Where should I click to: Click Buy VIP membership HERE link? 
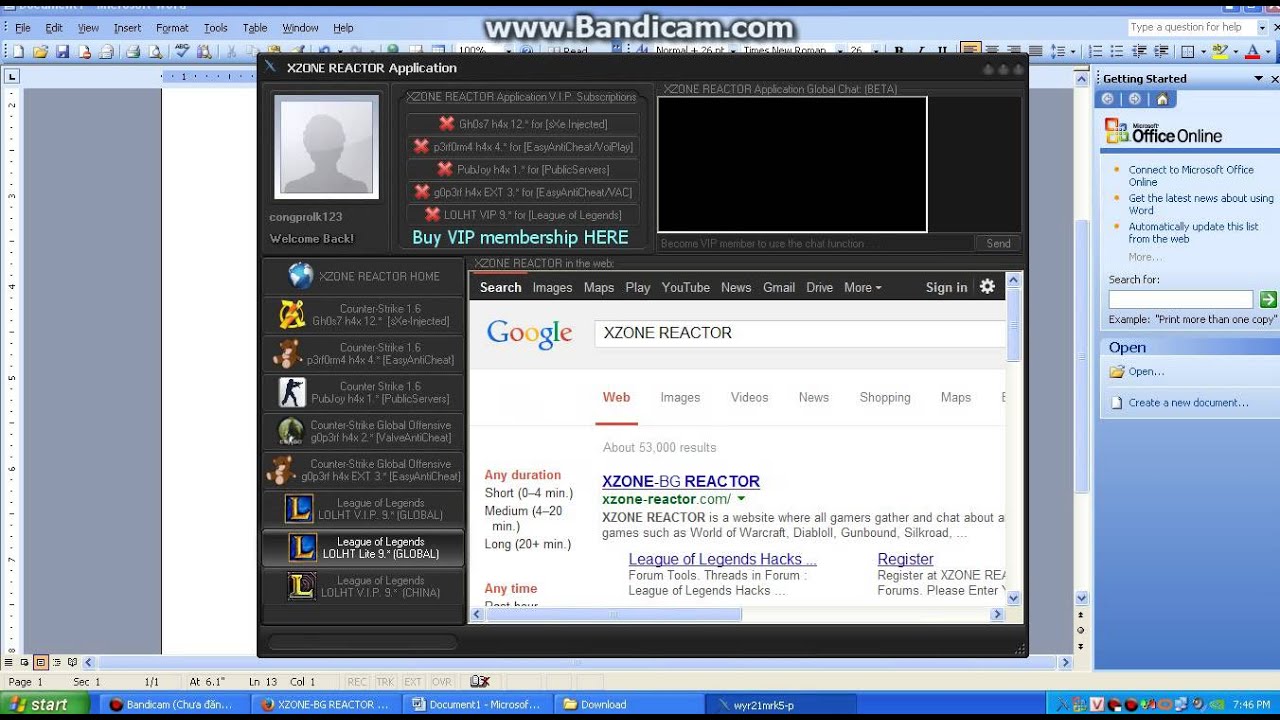[x=520, y=238]
